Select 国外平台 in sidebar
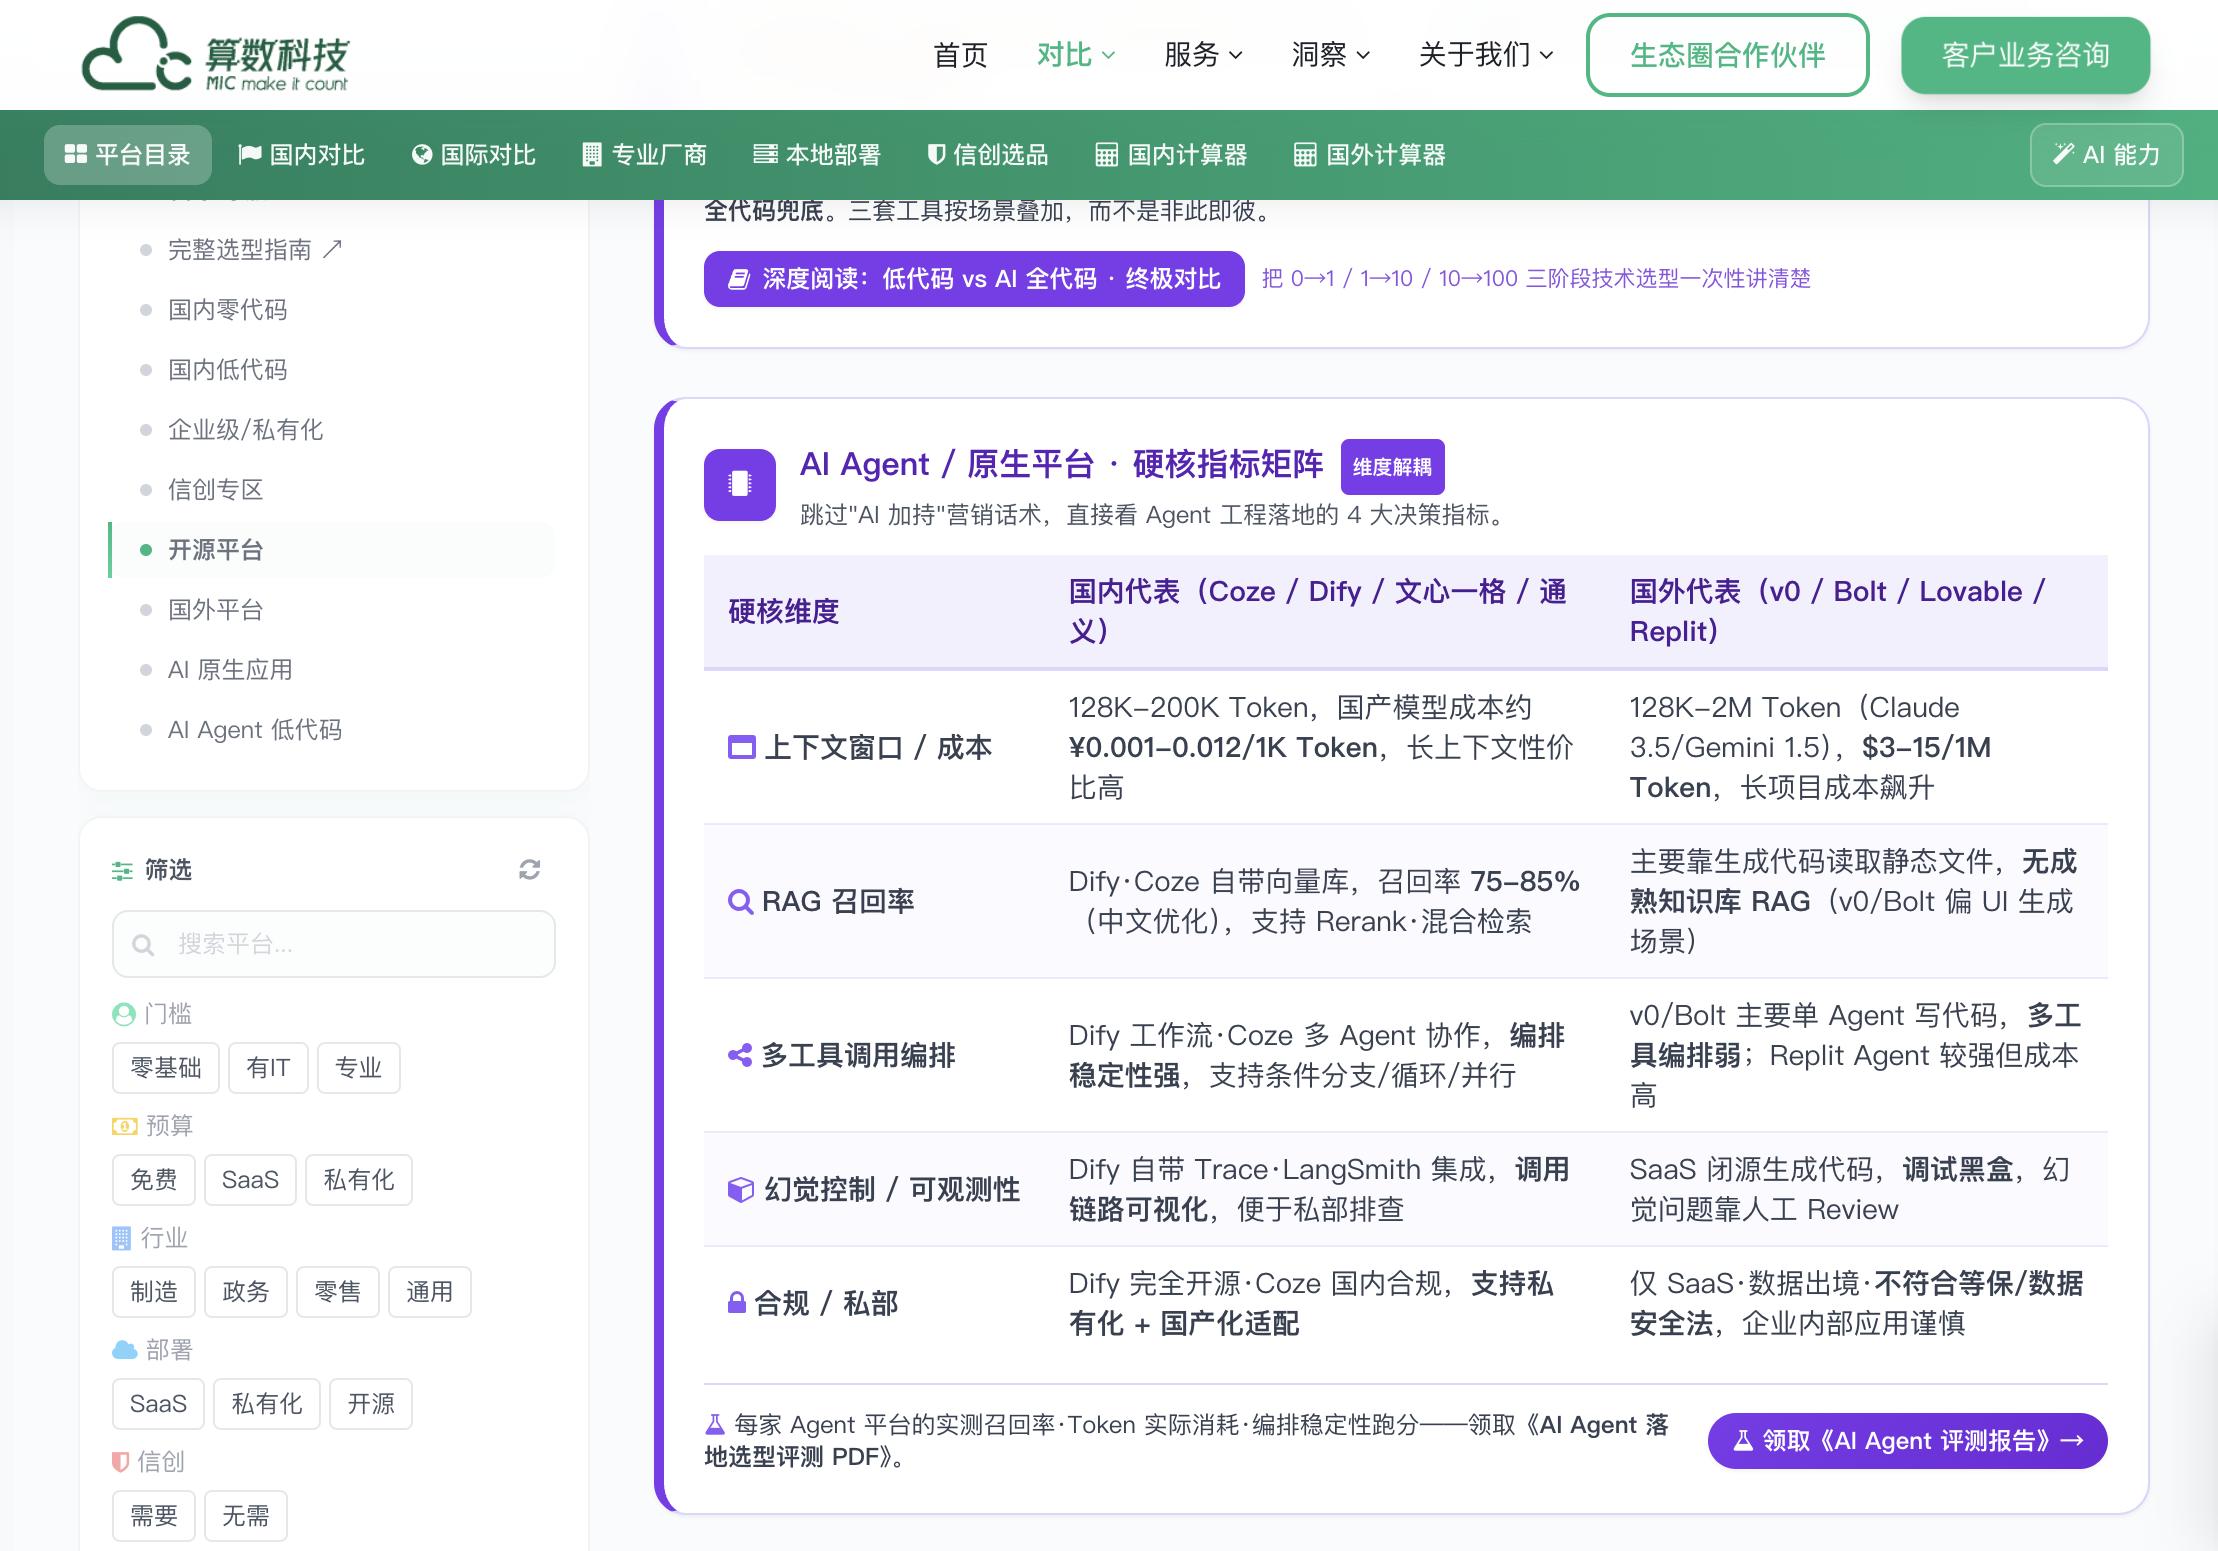The height and width of the screenshot is (1551, 2218). pyautogui.click(x=216, y=610)
